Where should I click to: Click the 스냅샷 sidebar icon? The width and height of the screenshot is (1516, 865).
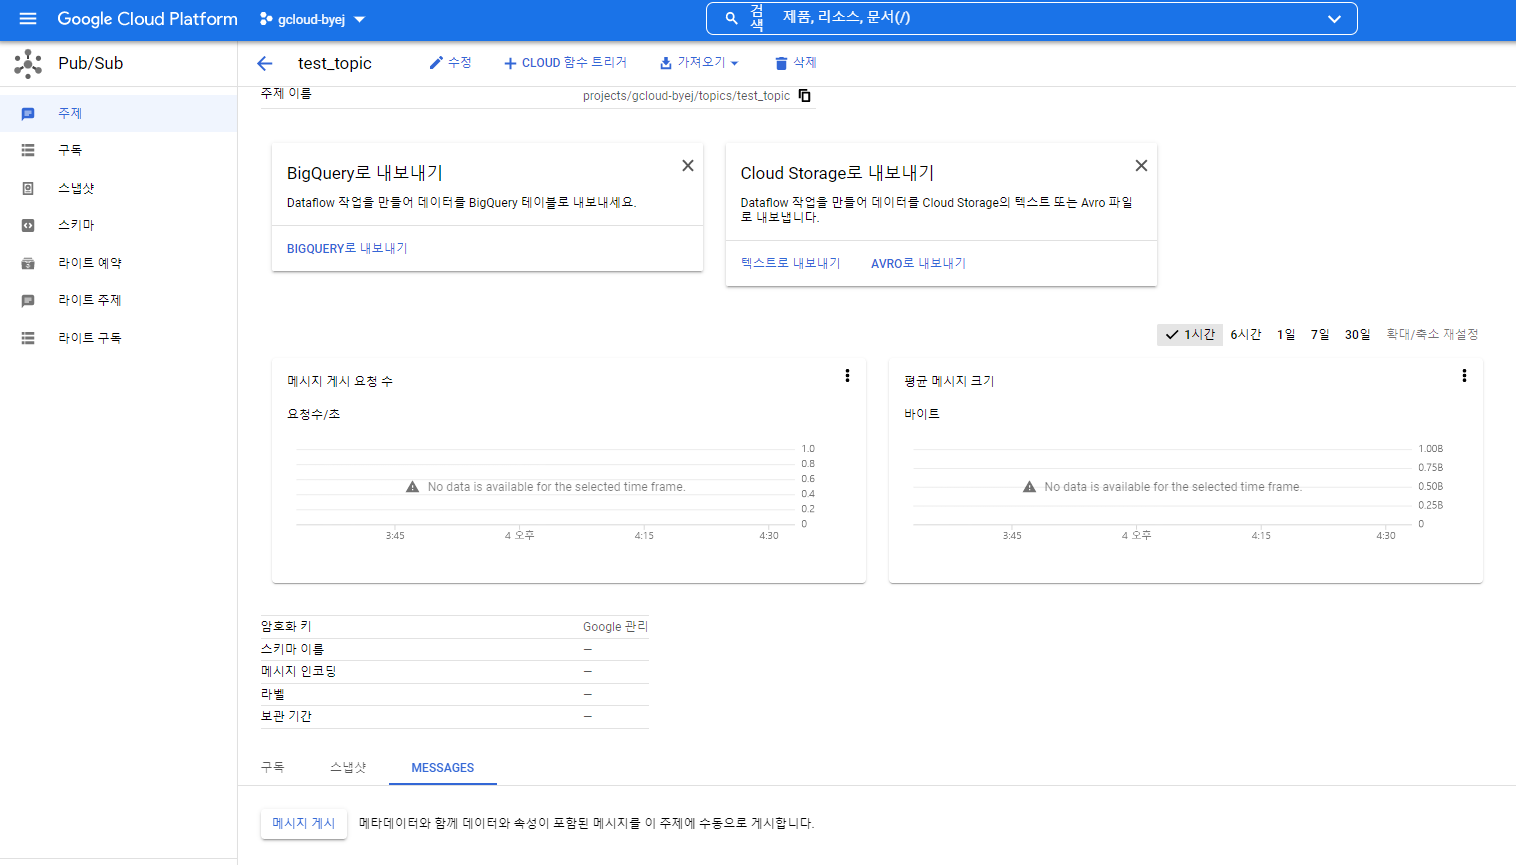coord(28,188)
